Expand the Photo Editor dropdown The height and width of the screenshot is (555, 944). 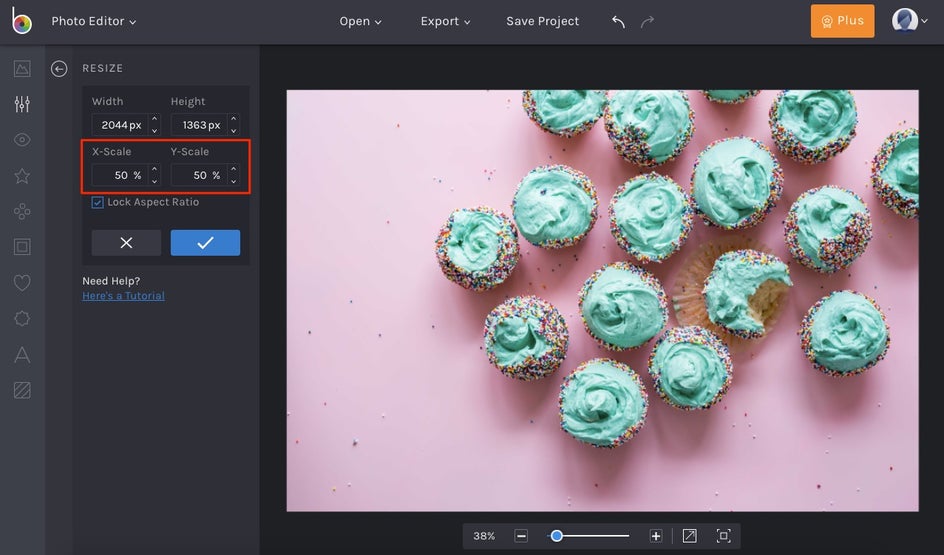[x=94, y=21]
